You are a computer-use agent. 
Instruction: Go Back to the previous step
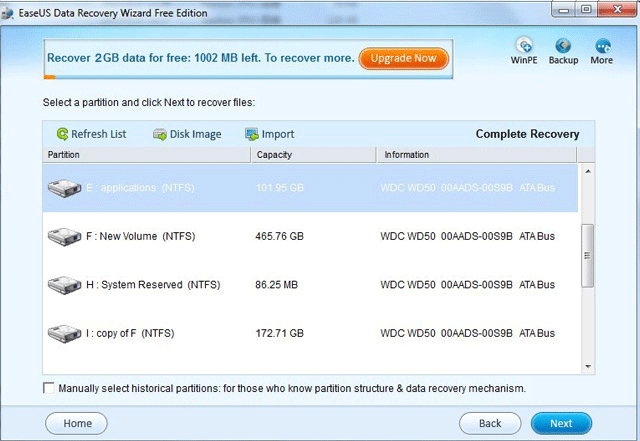(489, 423)
